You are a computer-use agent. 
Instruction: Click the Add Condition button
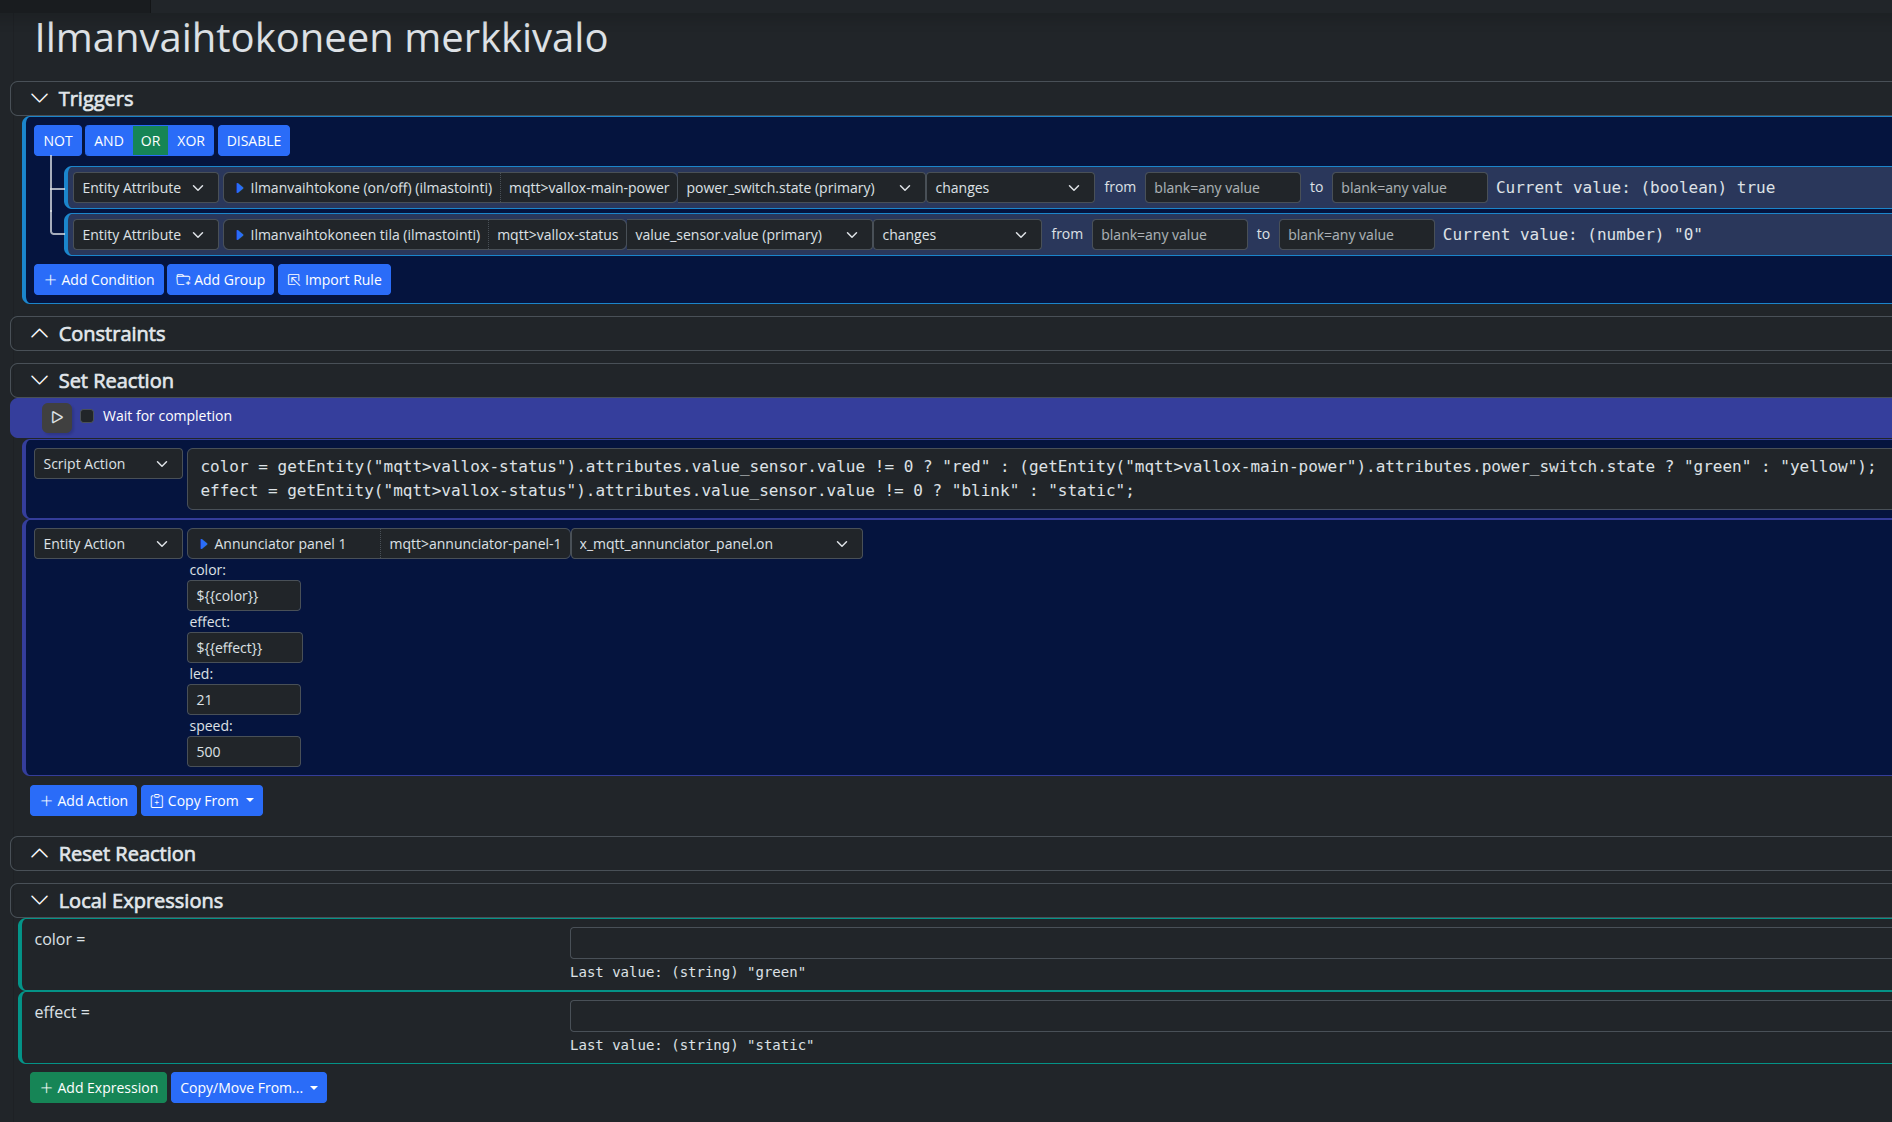click(x=99, y=280)
